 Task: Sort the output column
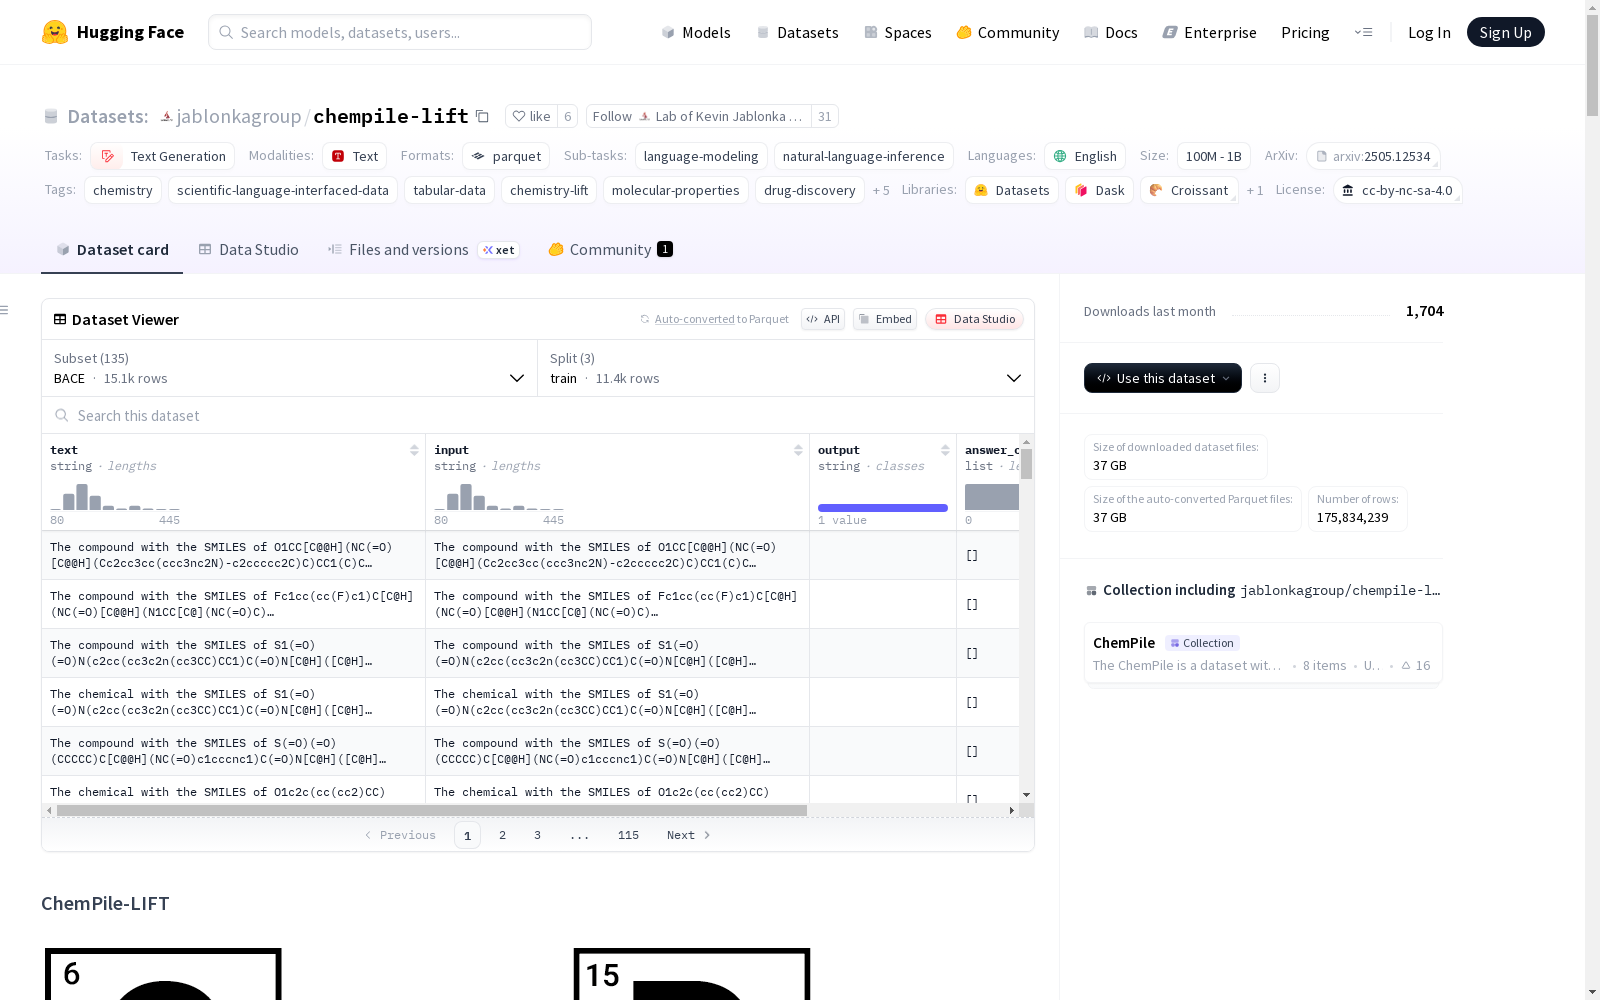point(945,450)
